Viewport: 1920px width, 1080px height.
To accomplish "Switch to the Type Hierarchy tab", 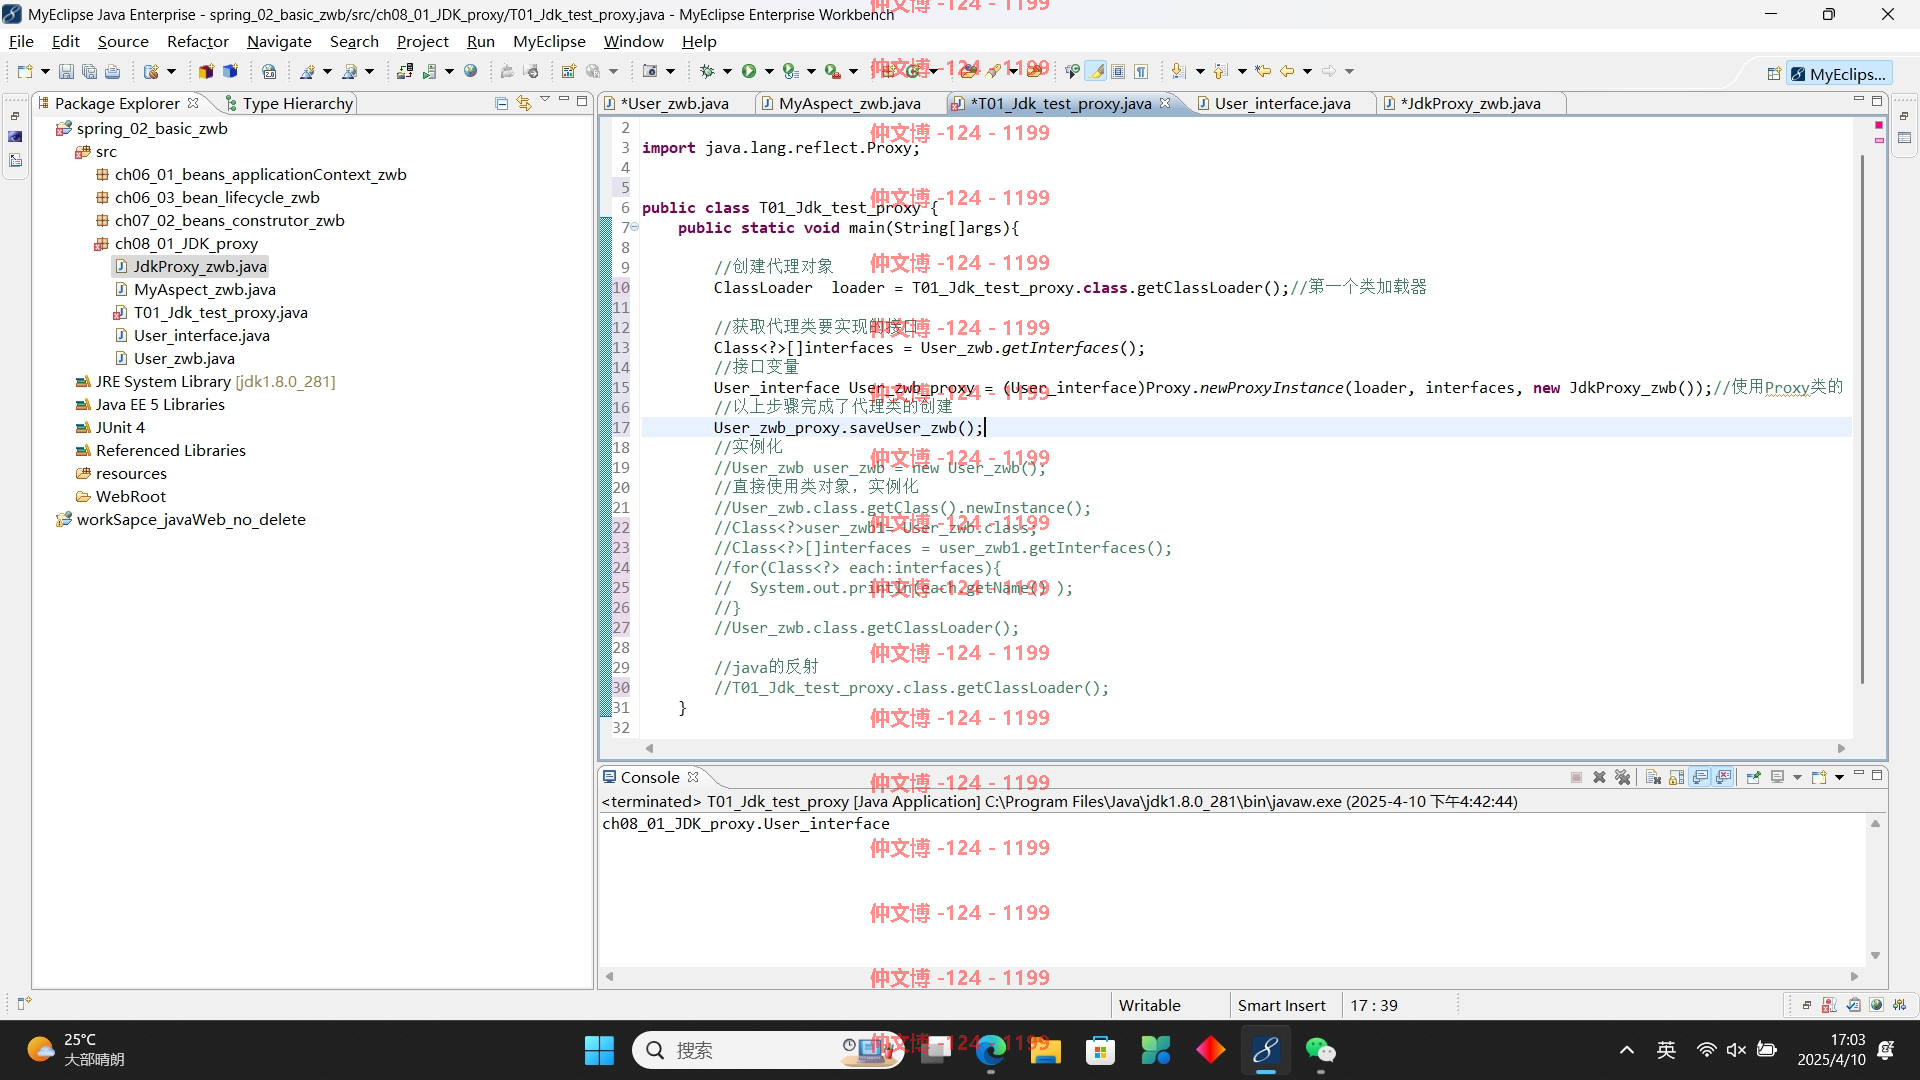I will tap(289, 103).
